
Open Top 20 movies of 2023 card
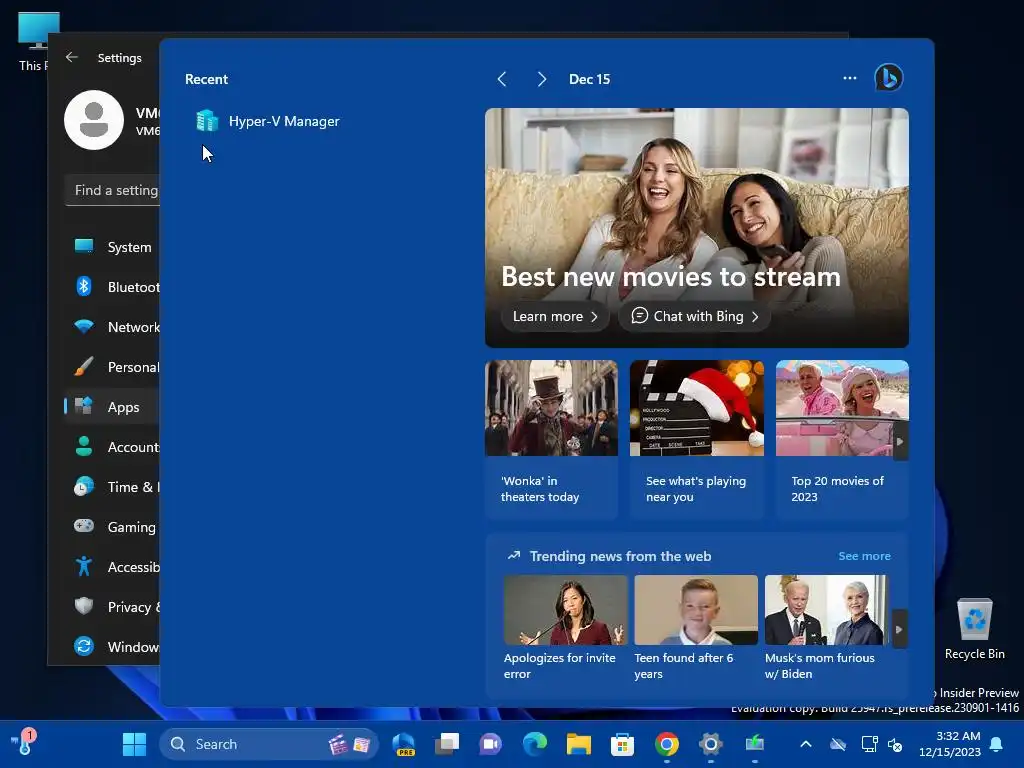842,439
